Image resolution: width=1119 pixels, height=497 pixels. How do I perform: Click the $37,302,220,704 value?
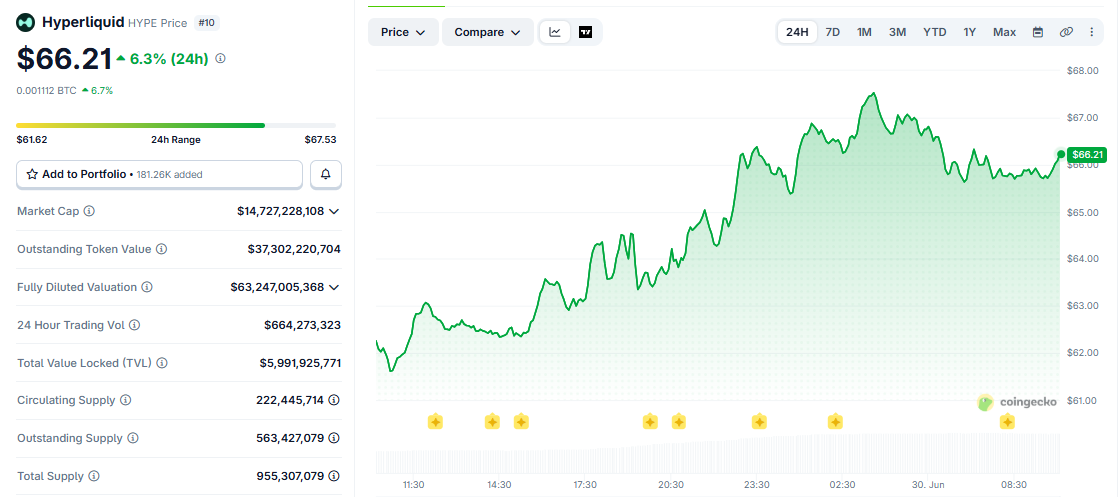click(x=294, y=249)
